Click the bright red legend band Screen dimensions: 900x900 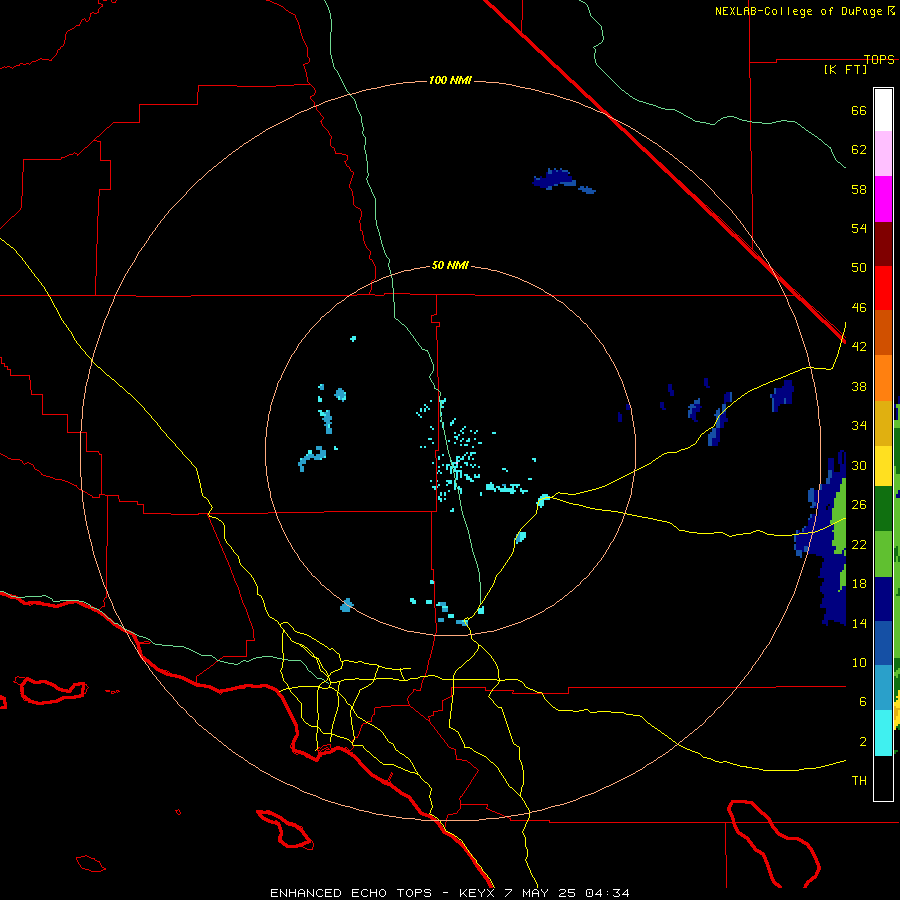click(883, 288)
